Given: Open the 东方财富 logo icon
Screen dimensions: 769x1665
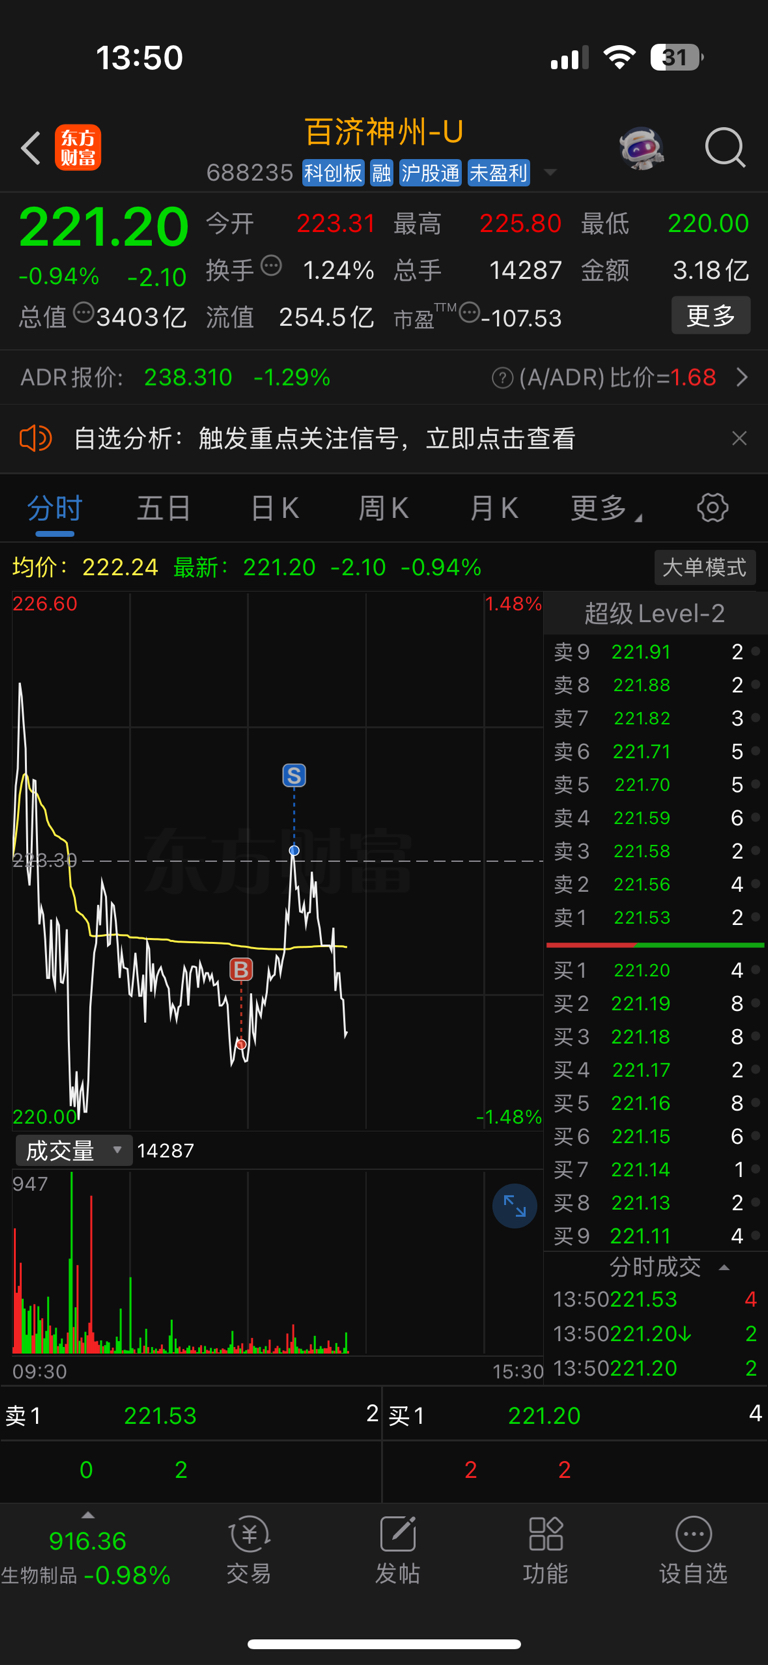Looking at the screenshot, I should point(78,148).
